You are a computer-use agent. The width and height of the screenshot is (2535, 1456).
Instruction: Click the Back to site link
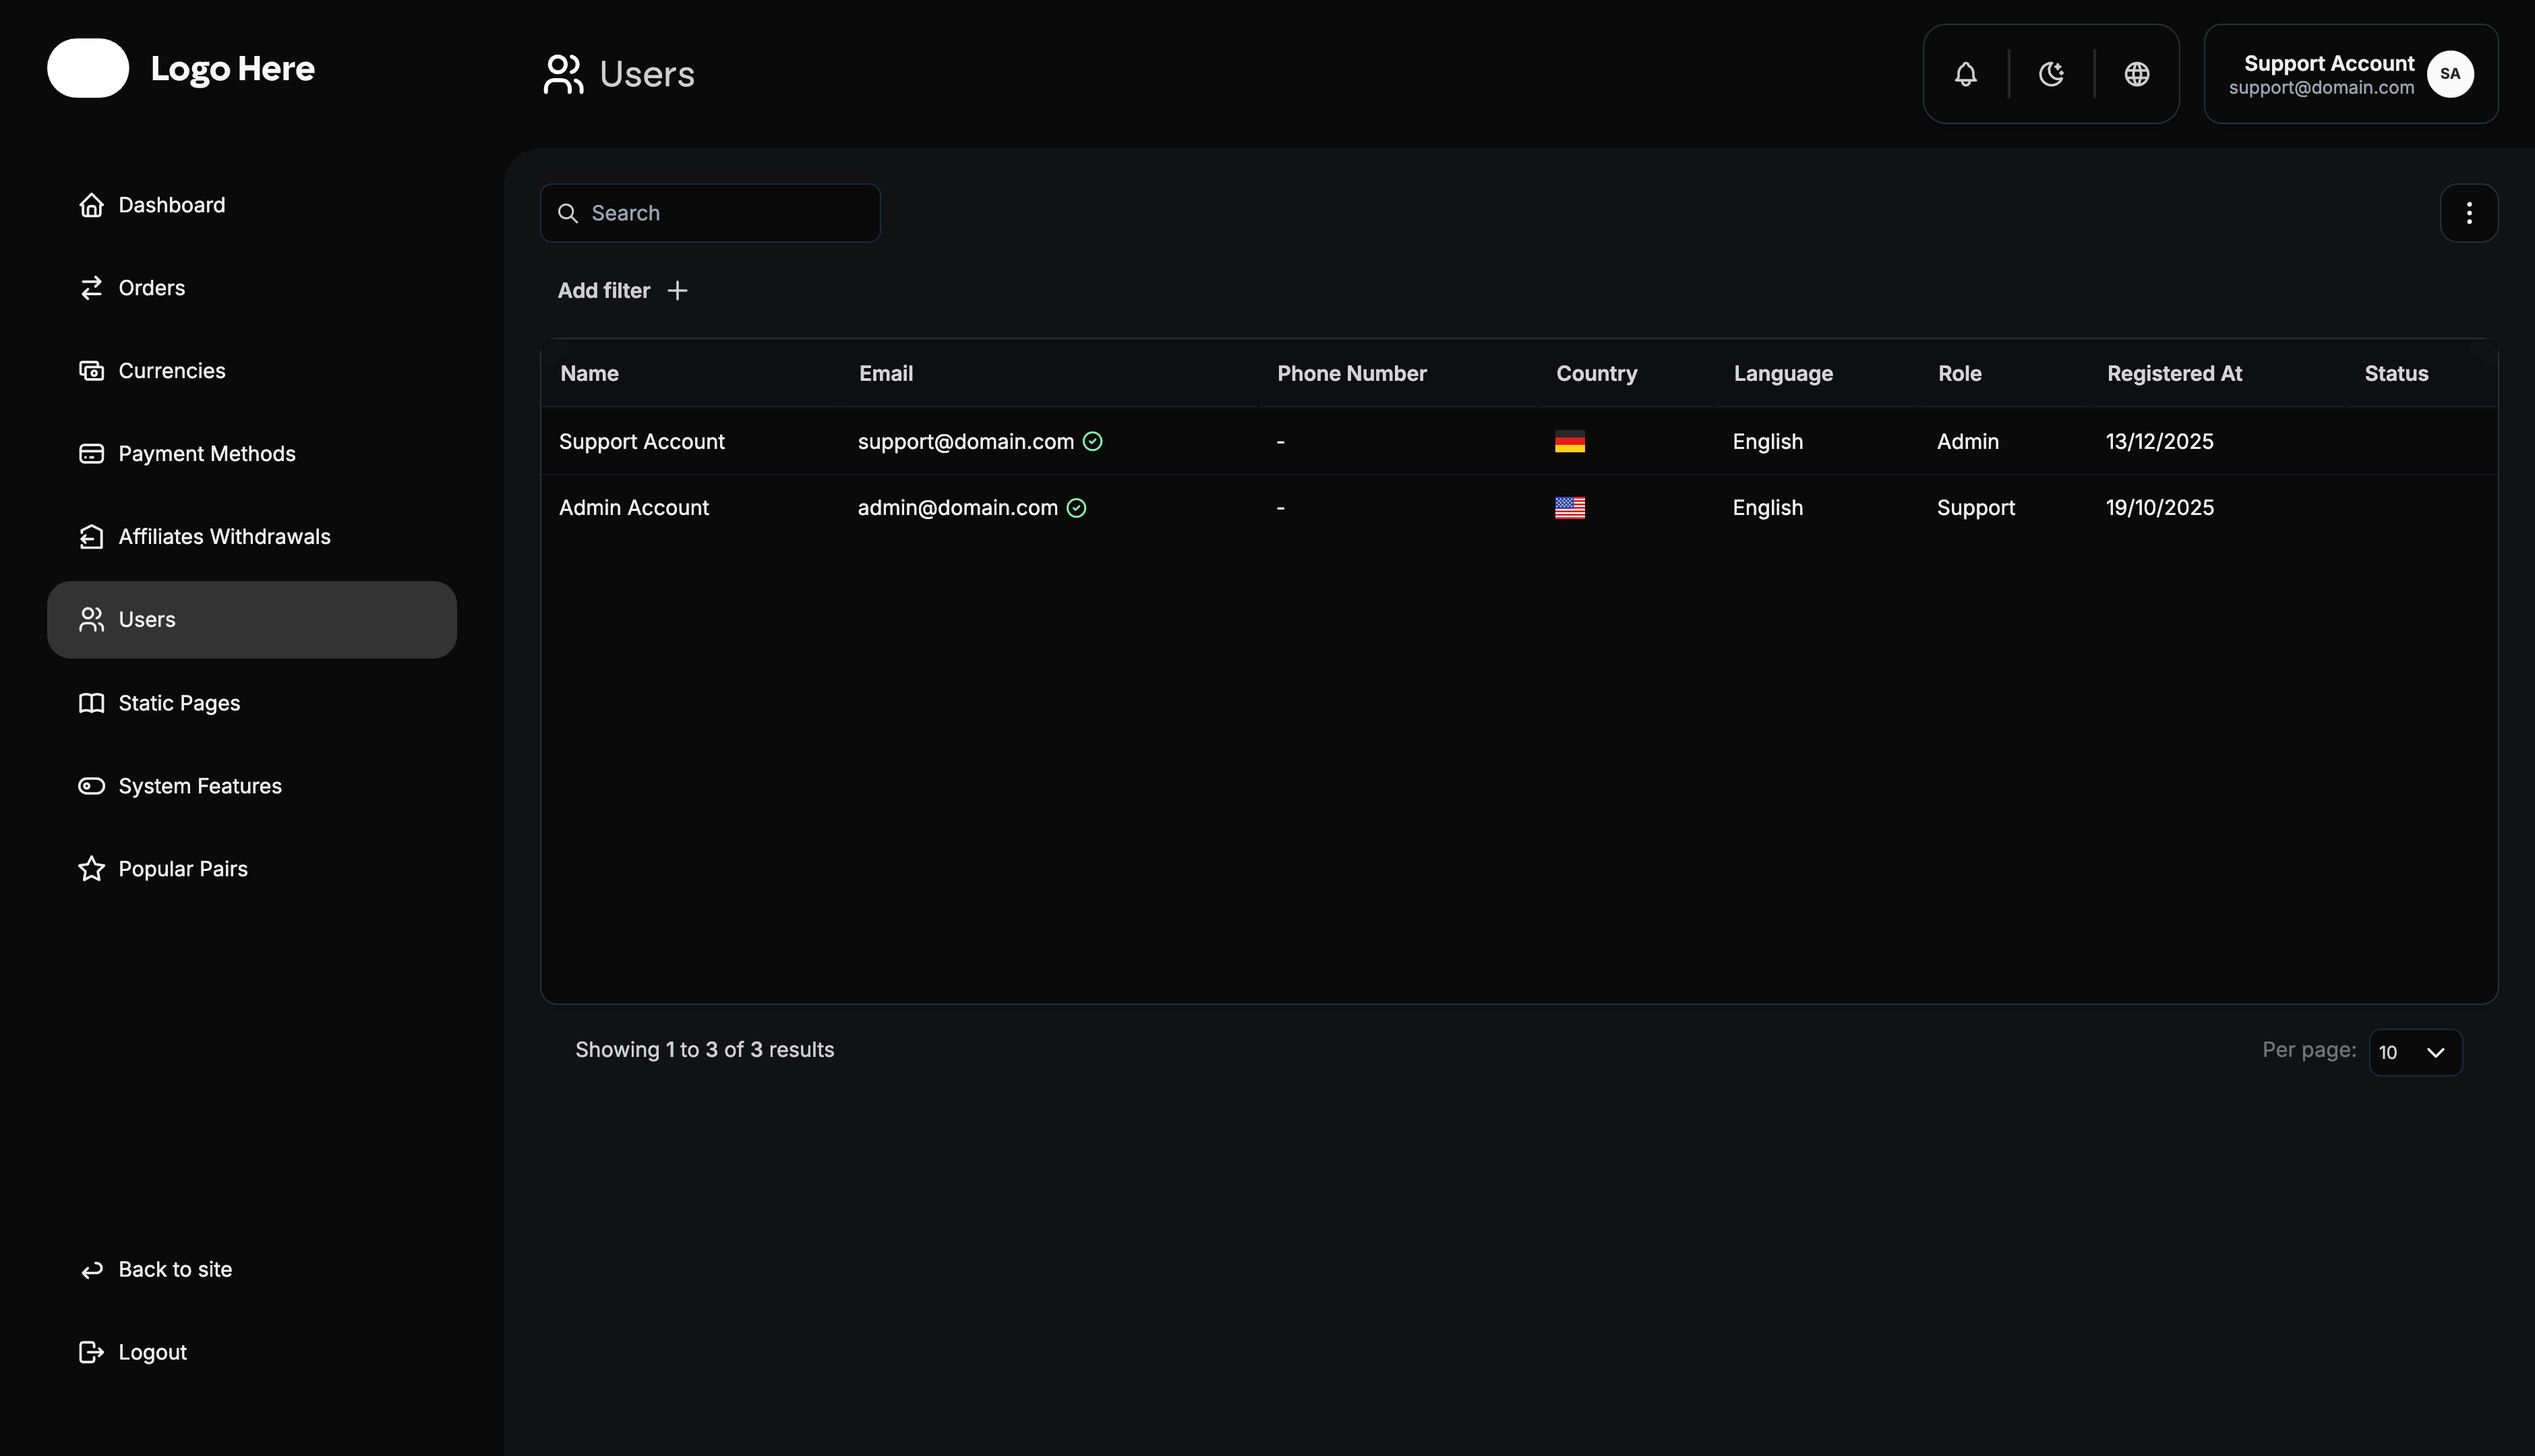coord(175,1269)
